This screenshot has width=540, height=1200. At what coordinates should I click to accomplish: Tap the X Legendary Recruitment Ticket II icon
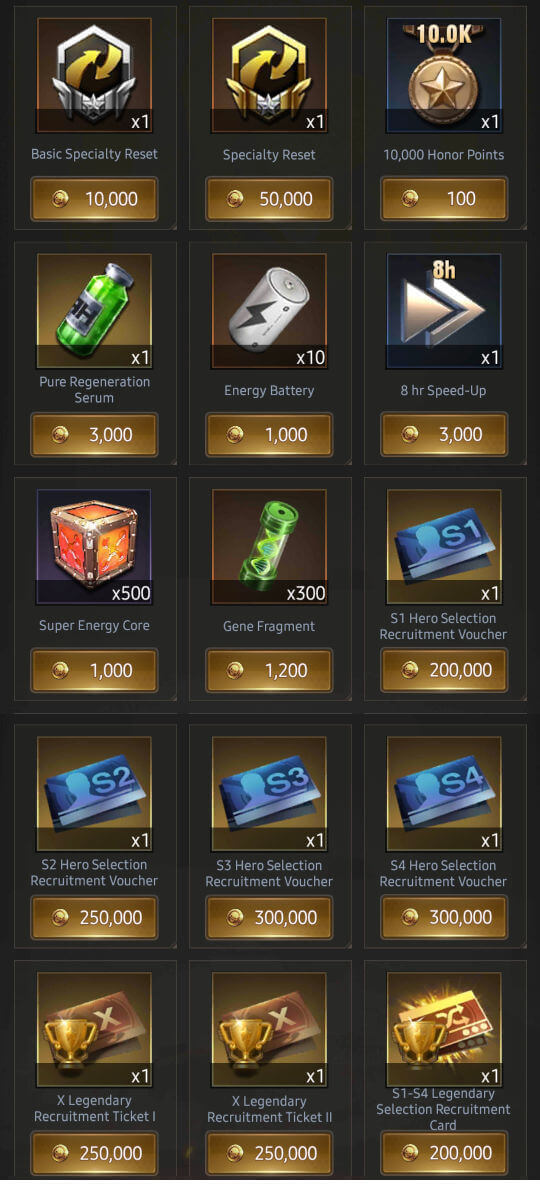tap(269, 1030)
